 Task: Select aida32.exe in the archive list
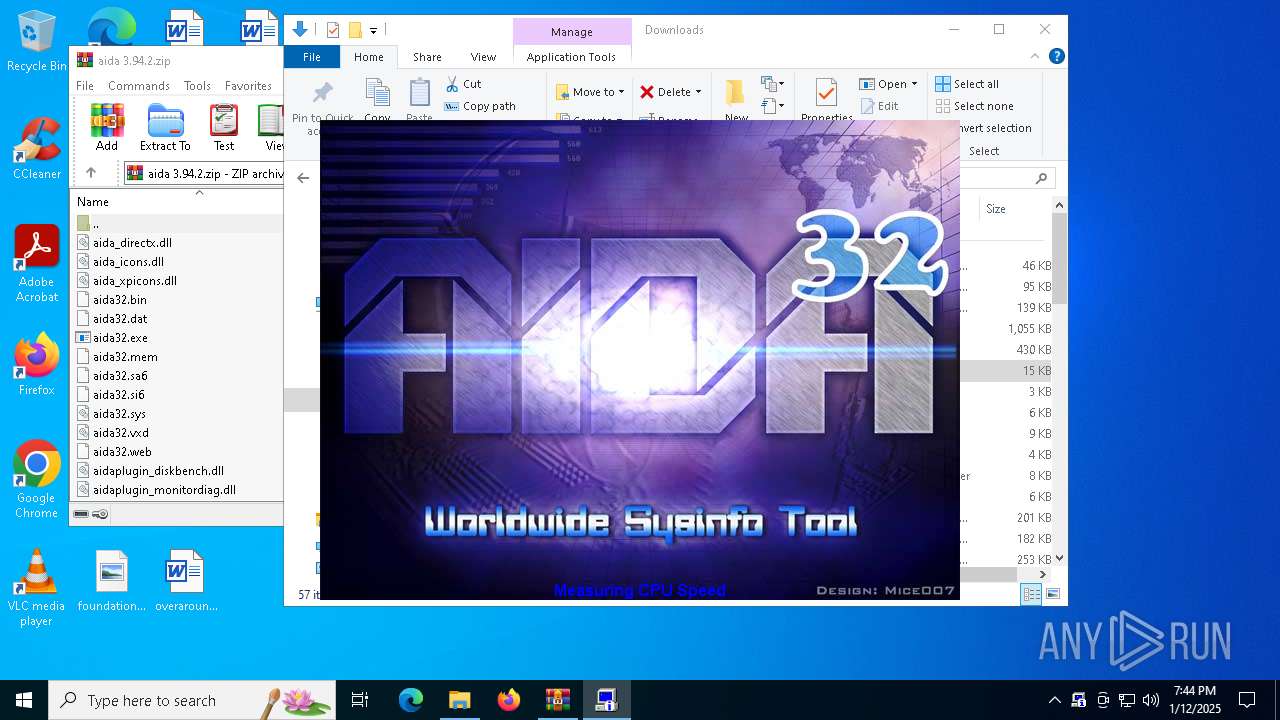point(120,338)
